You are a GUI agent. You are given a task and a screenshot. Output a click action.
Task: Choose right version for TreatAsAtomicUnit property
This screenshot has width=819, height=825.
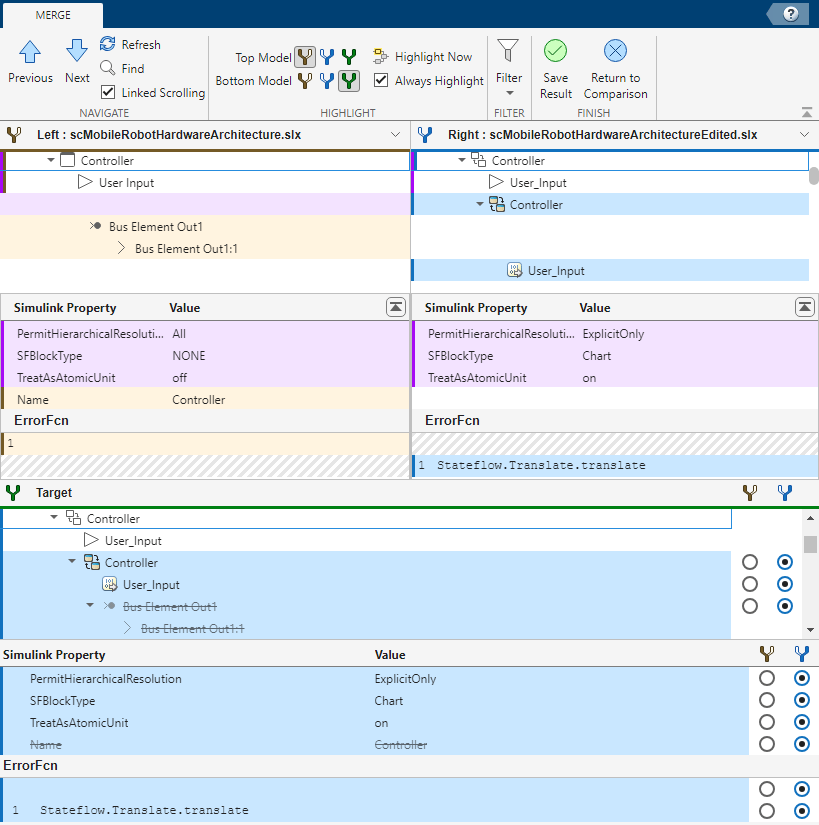point(802,722)
